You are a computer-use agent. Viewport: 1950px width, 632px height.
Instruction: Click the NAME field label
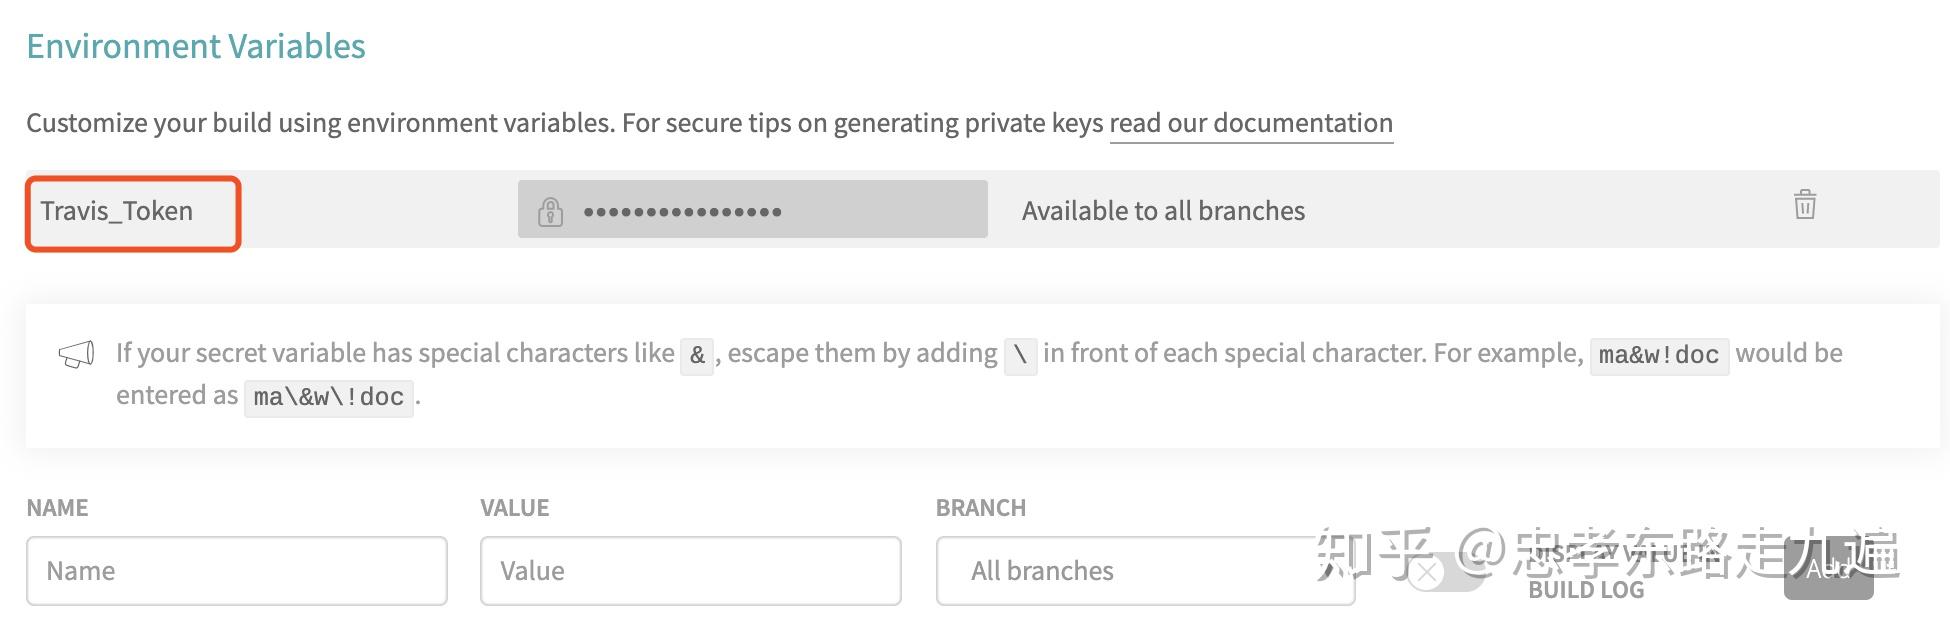[x=57, y=508]
